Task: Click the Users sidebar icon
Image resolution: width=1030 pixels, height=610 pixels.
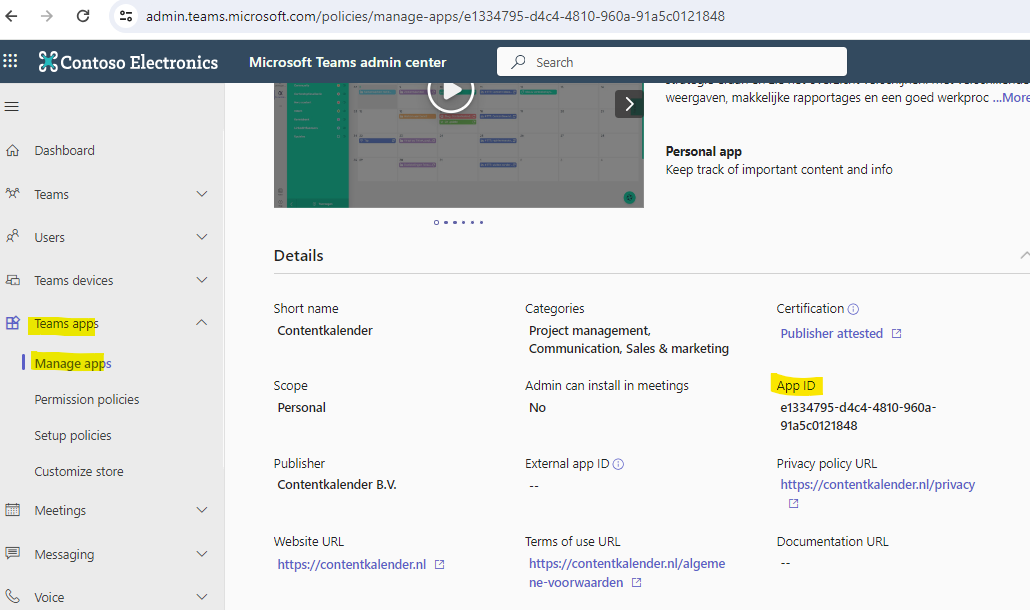Action: click(x=12, y=236)
